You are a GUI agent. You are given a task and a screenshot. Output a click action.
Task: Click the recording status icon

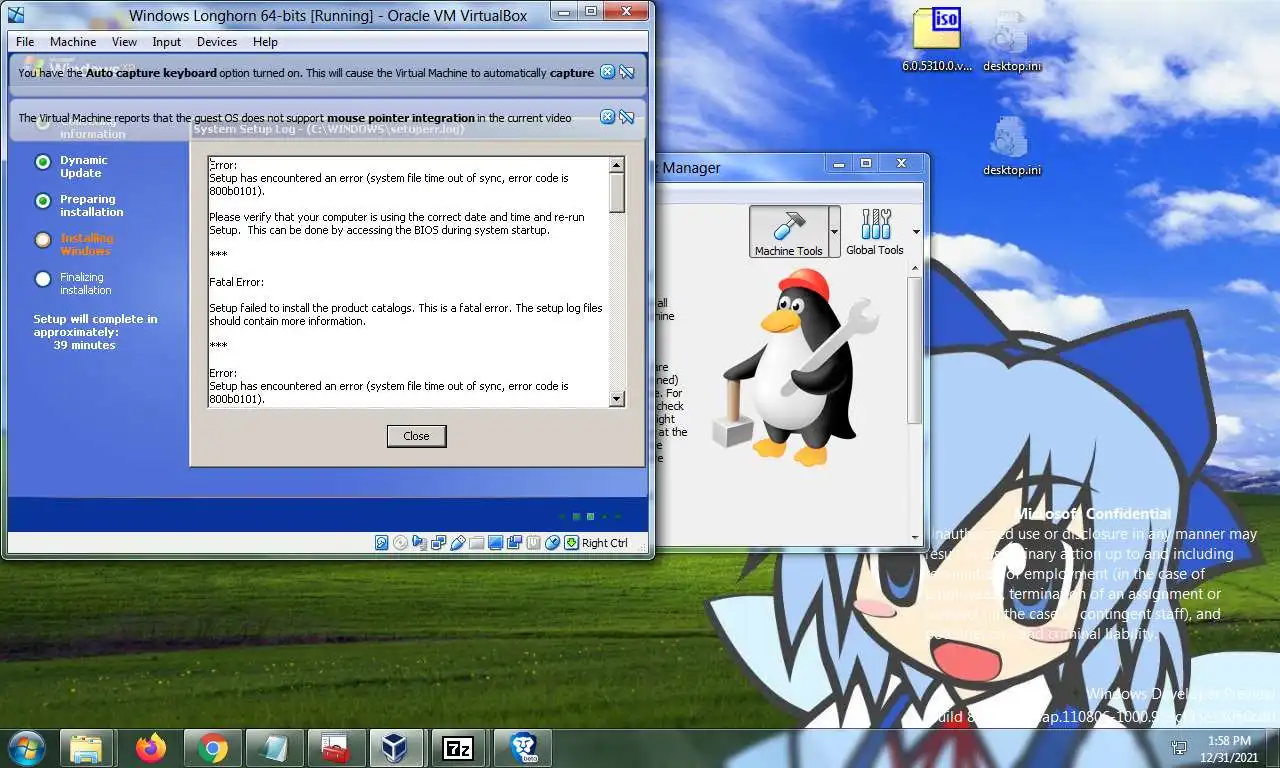click(x=514, y=543)
